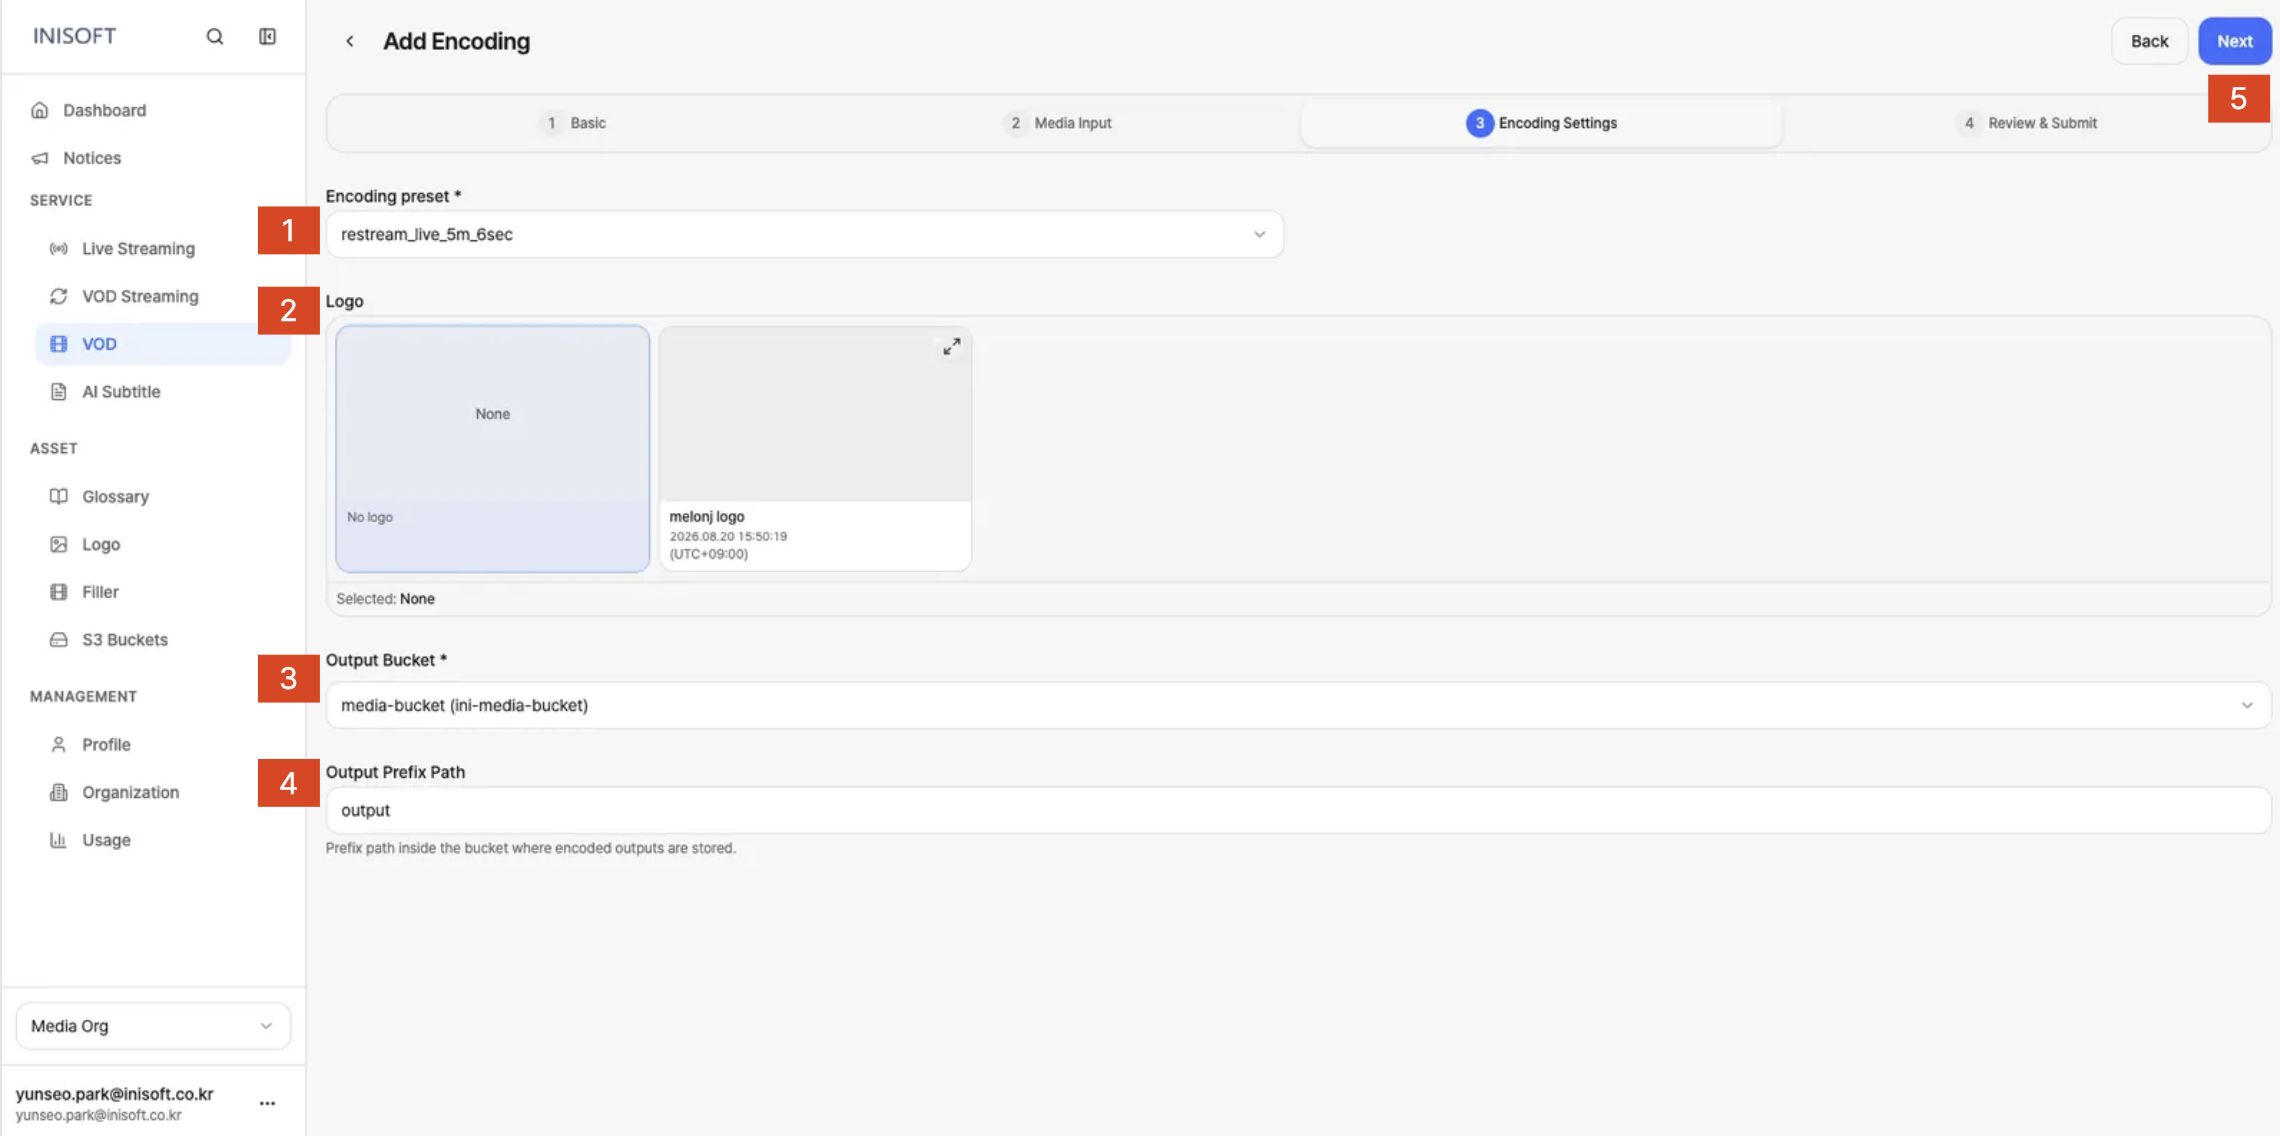Click the search magnifier icon in sidebar
This screenshot has height=1136, width=2280.
214,36
